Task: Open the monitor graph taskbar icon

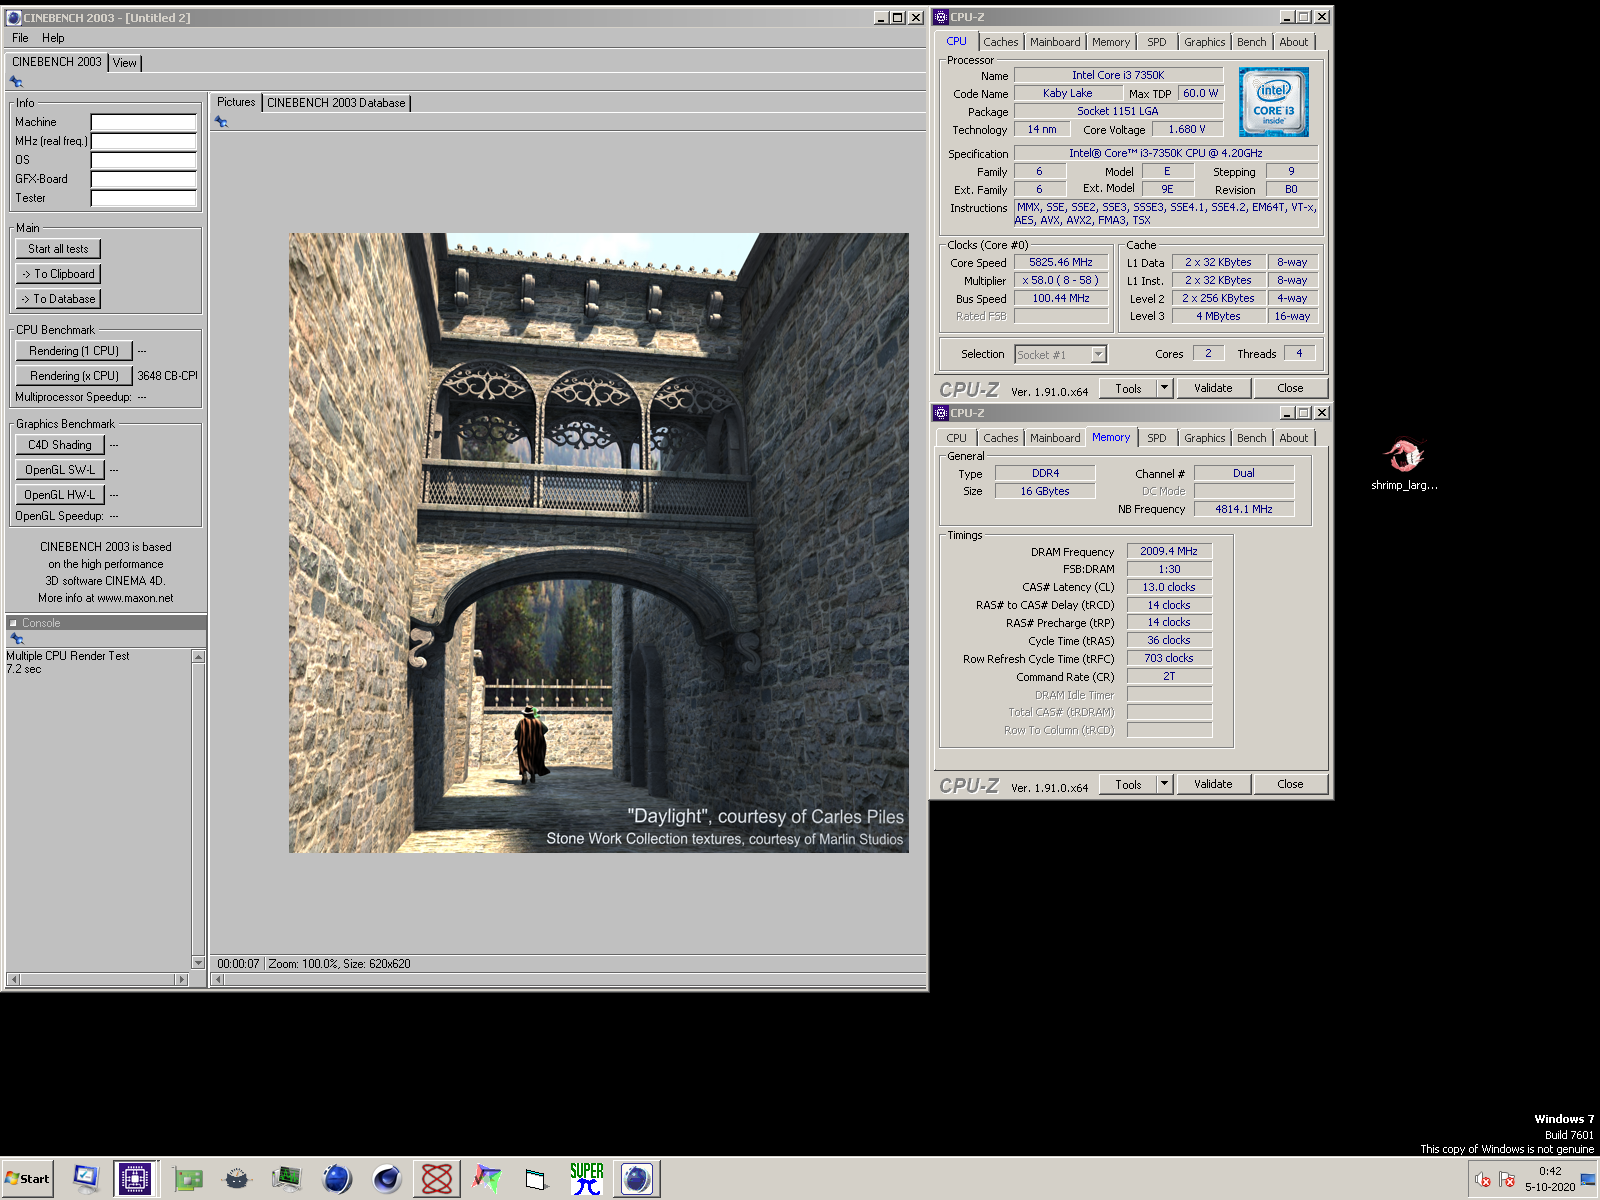Action: [287, 1179]
